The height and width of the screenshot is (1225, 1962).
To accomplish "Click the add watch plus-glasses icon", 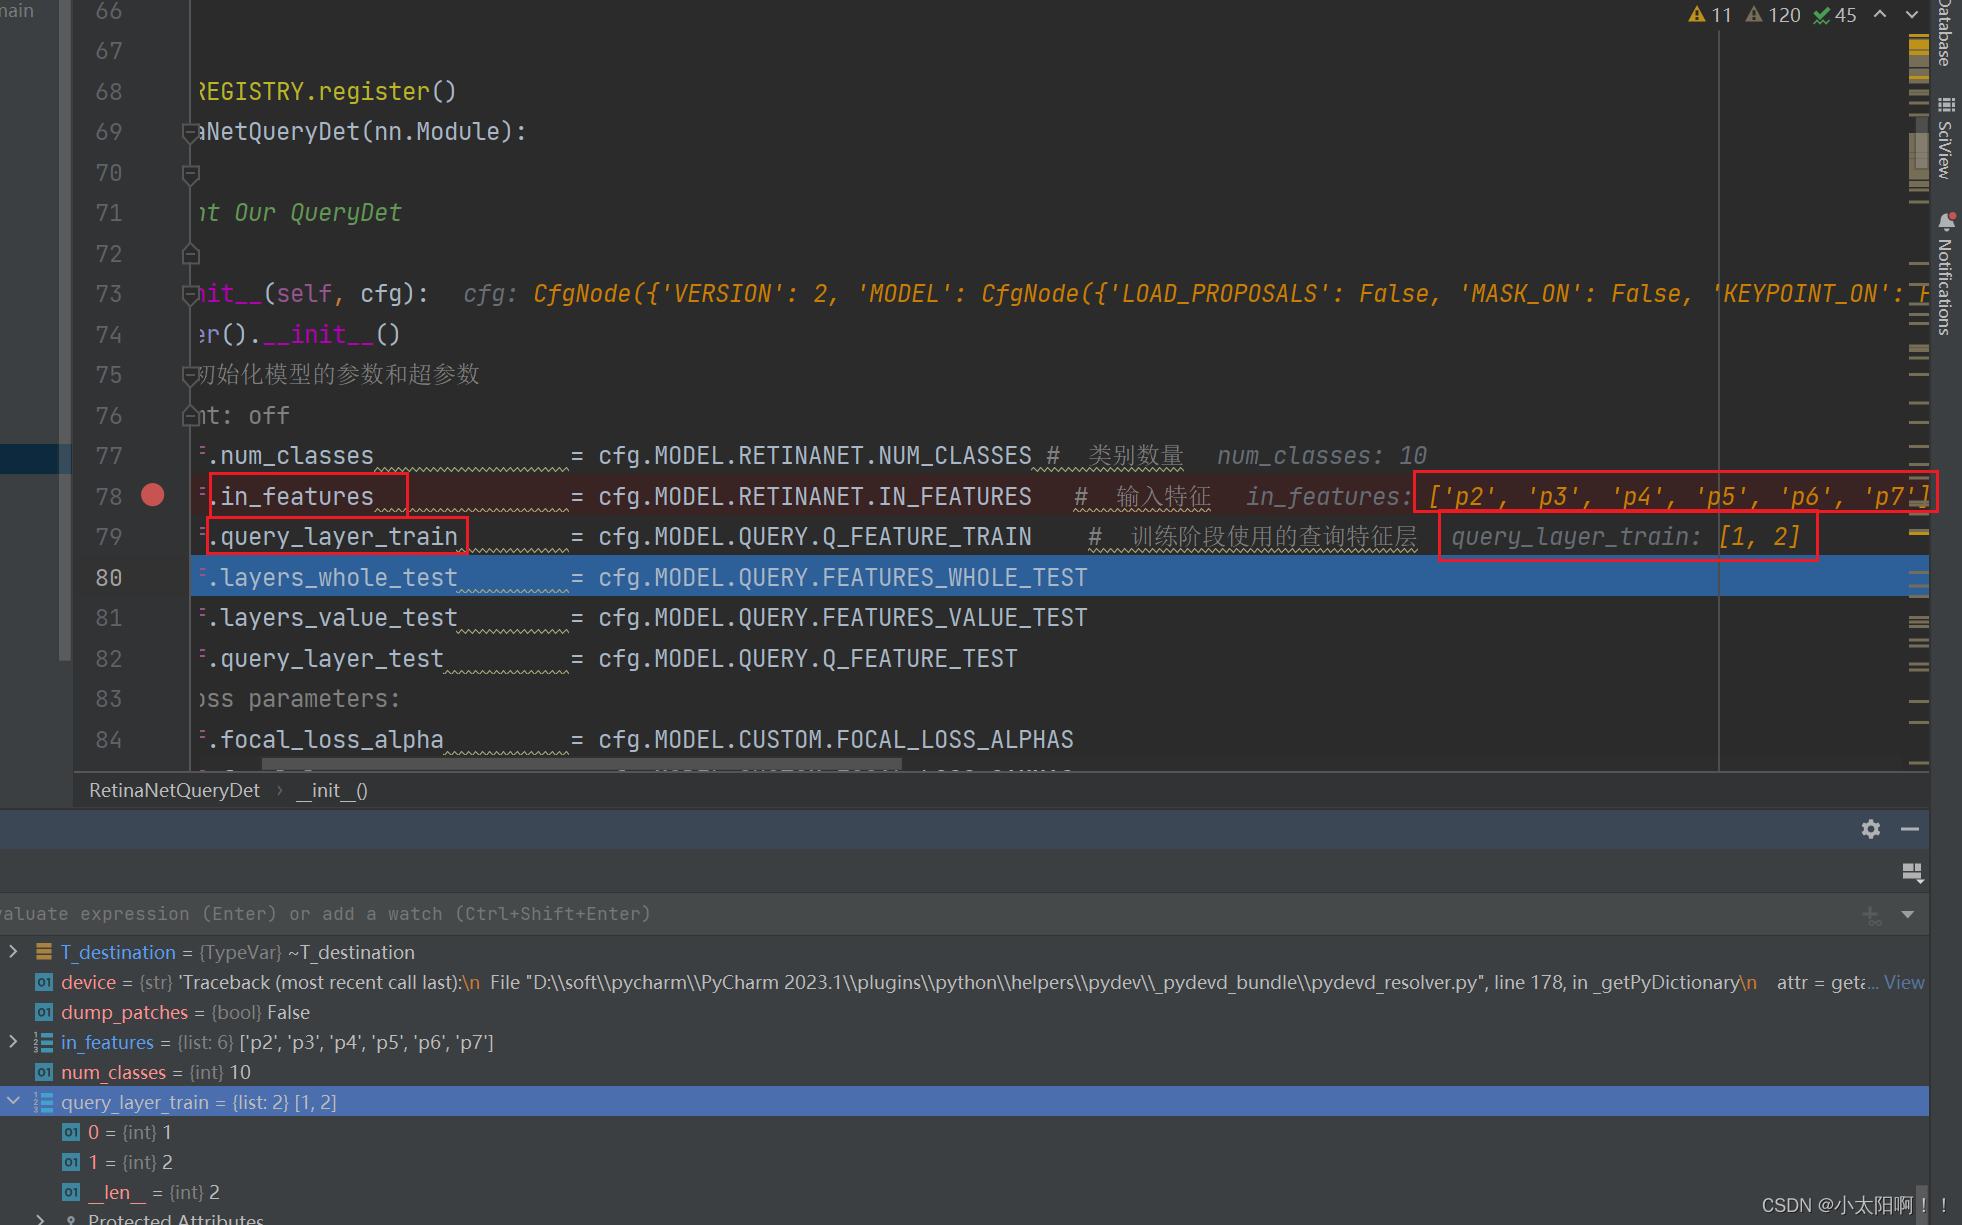I will pyautogui.click(x=1872, y=914).
